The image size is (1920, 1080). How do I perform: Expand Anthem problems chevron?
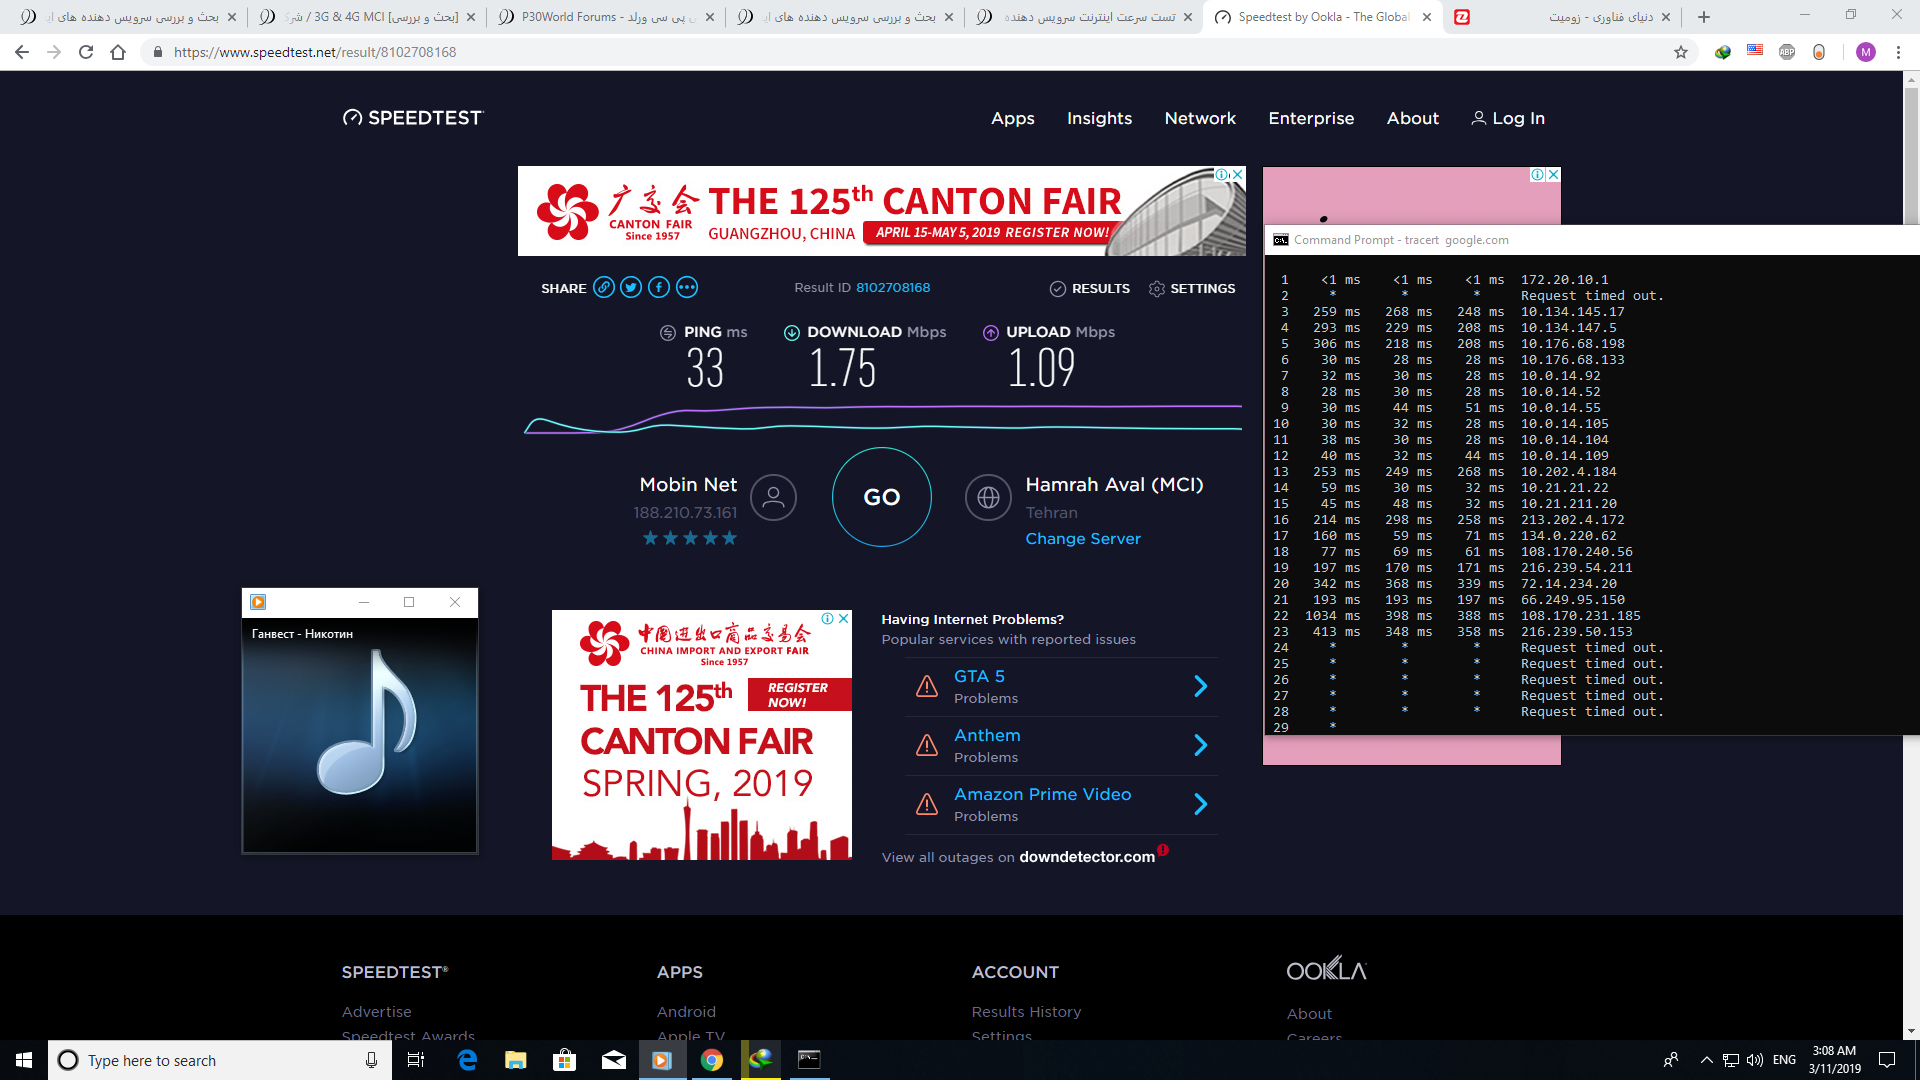[1201, 745]
